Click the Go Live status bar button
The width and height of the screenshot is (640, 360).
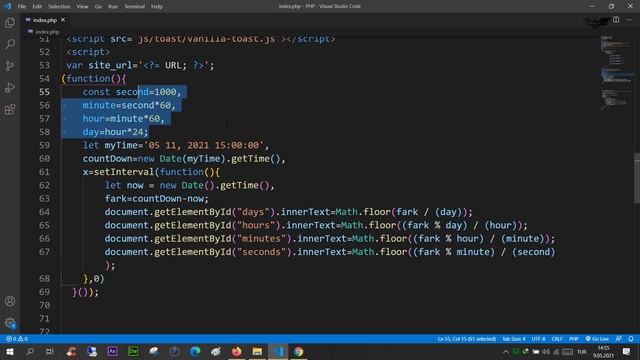pos(597,339)
